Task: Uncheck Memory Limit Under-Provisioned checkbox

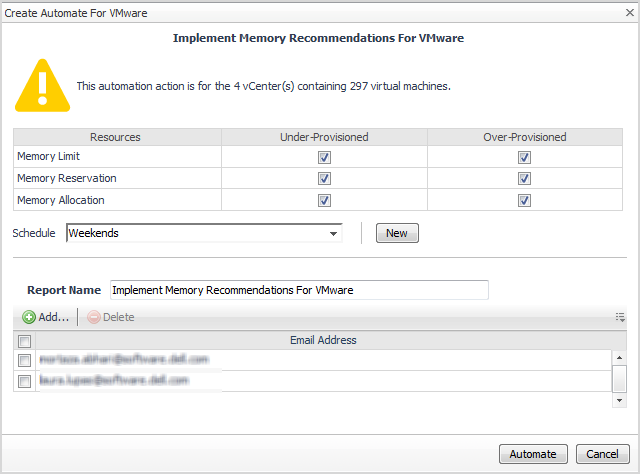Action: 323,157
